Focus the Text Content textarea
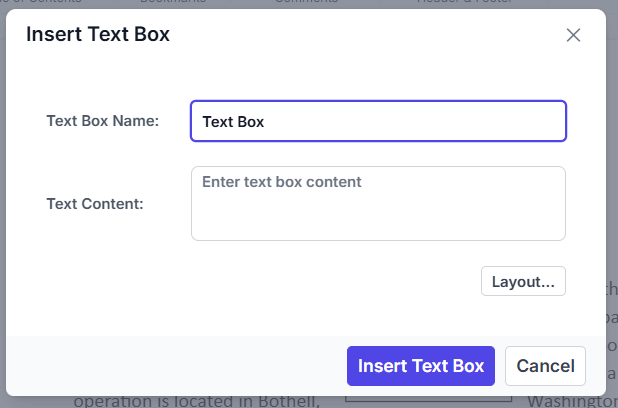This screenshot has width=618, height=408. coord(378,203)
